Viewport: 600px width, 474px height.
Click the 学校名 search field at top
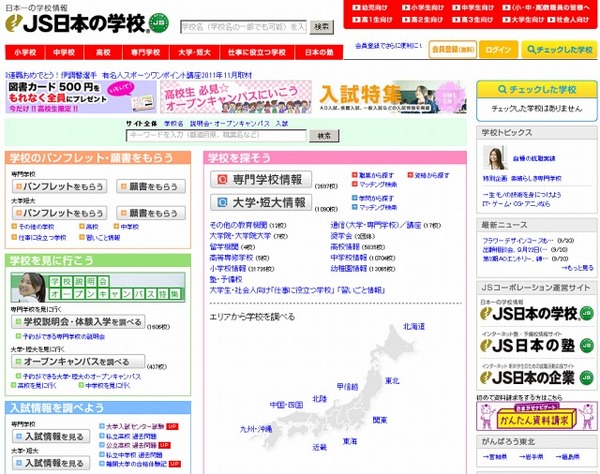244,27
